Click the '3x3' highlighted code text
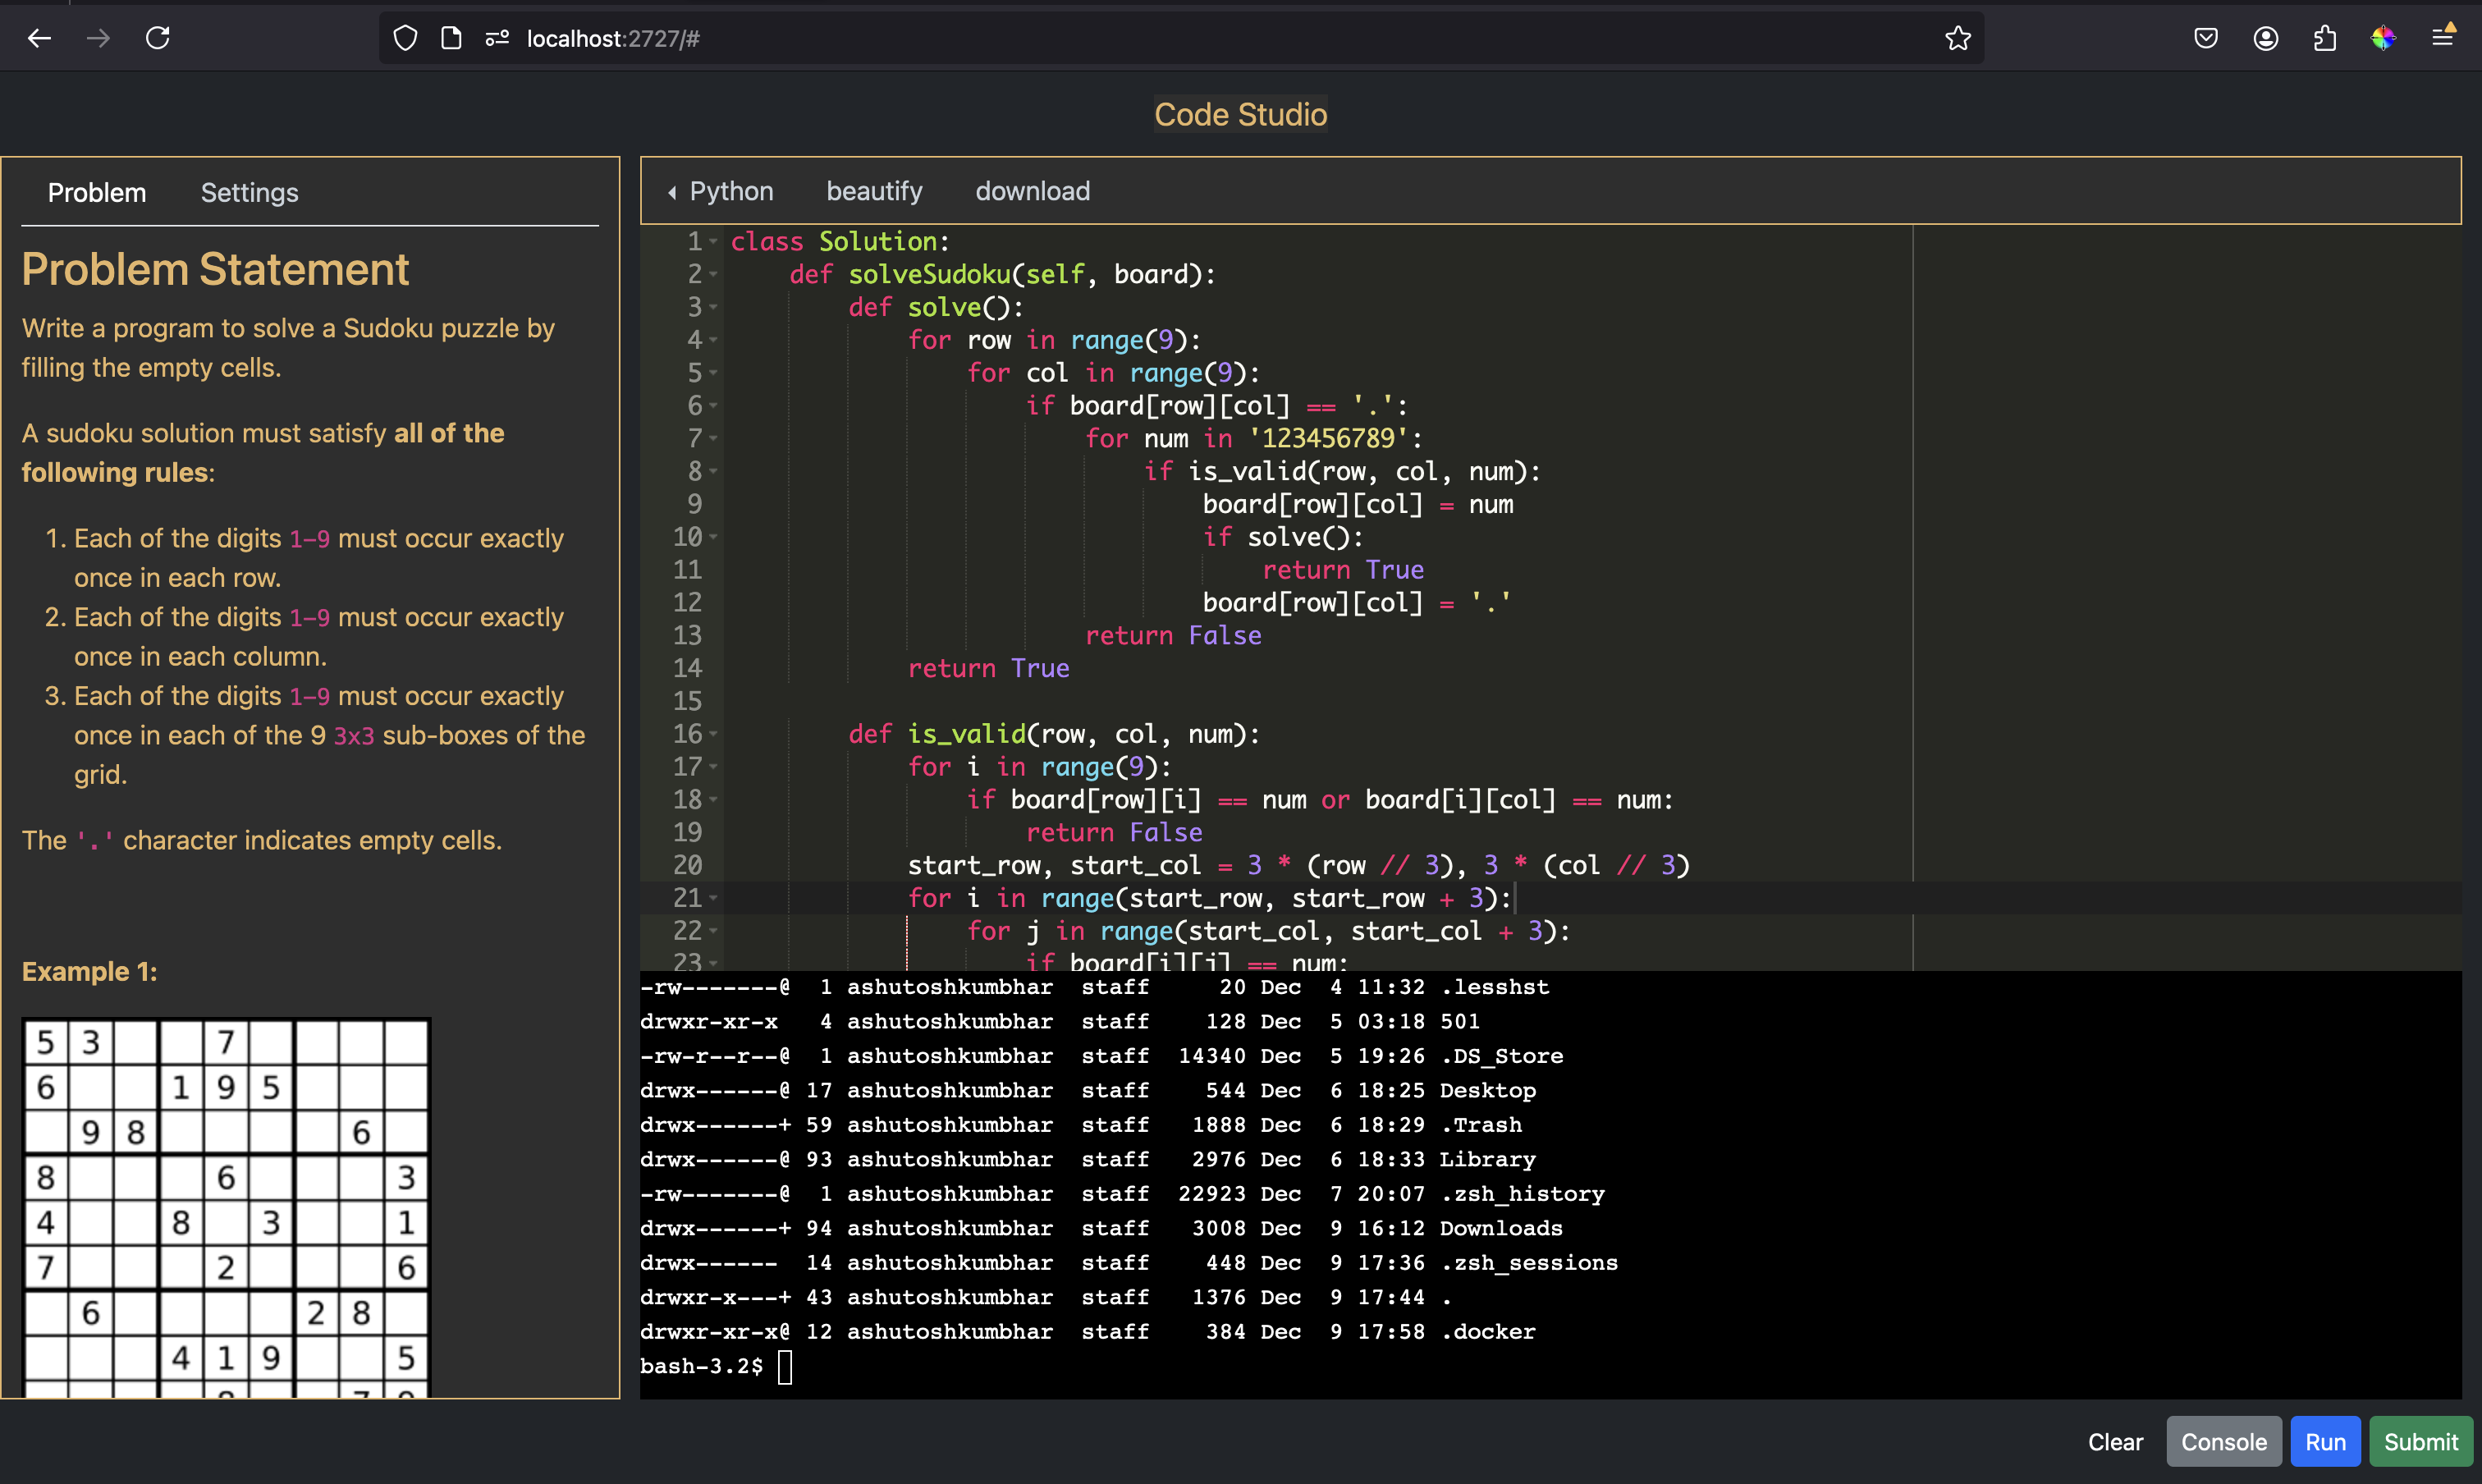This screenshot has height=1484, width=2482. pyautogui.click(x=353, y=736)
